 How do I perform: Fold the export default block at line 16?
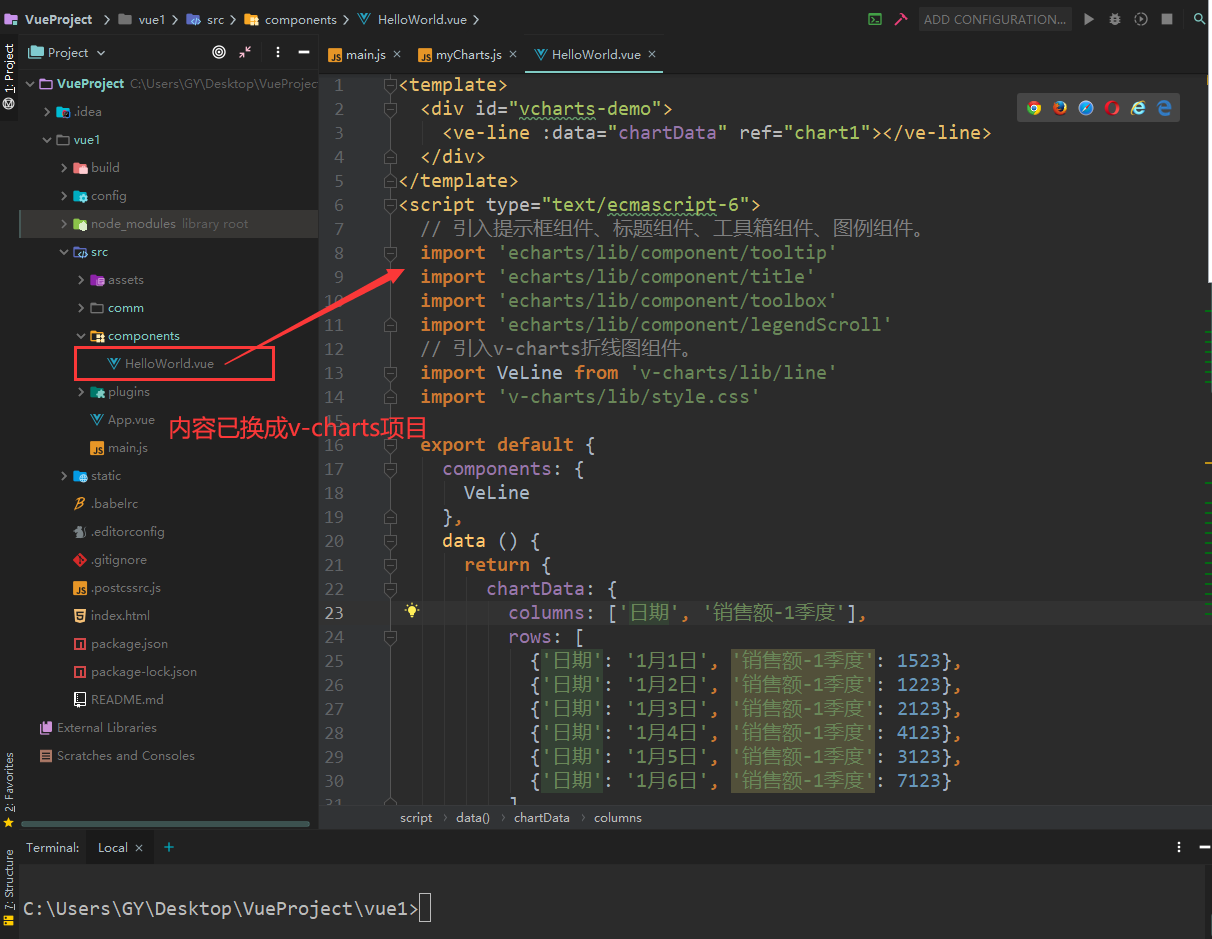click(x=391, y=445)
